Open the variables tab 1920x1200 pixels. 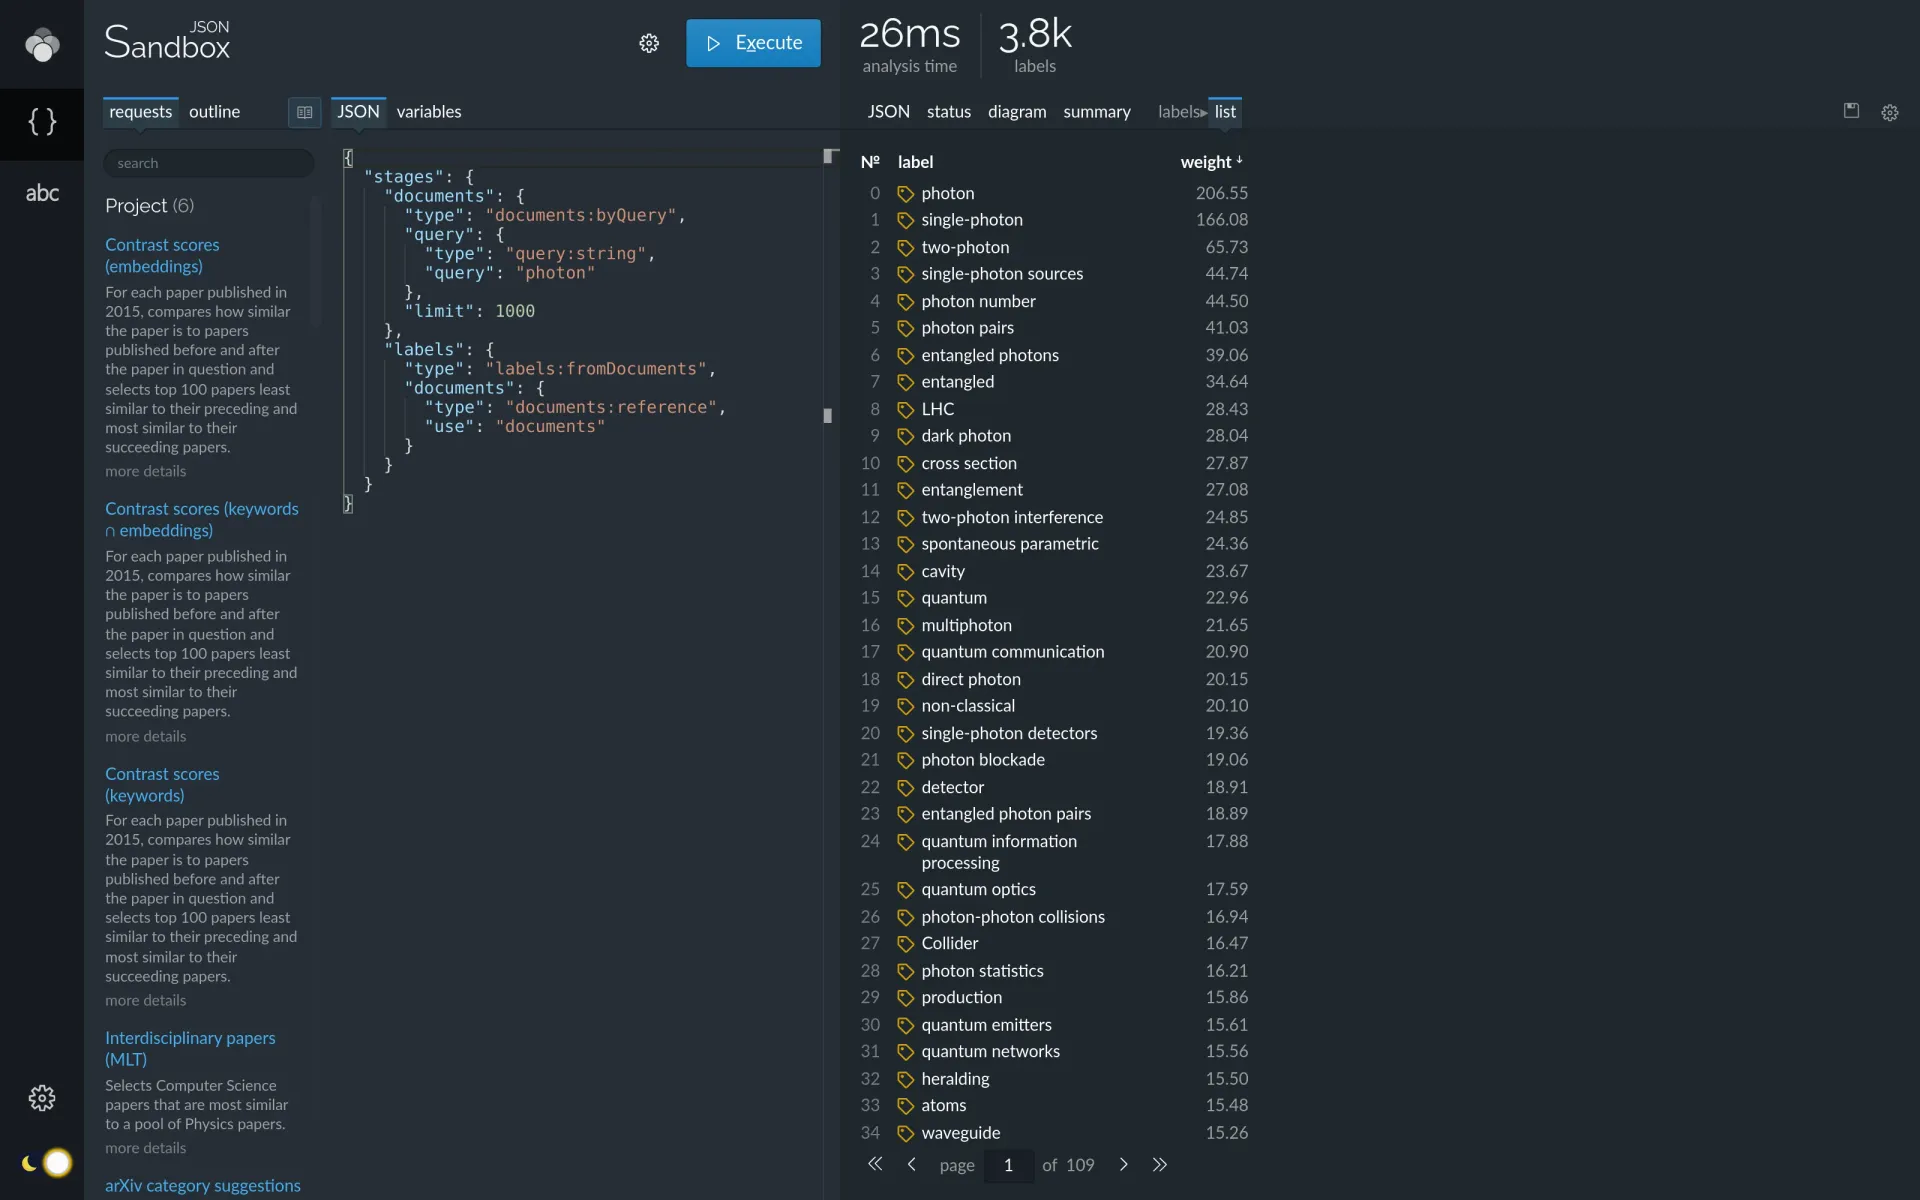[x=428, y=111]
